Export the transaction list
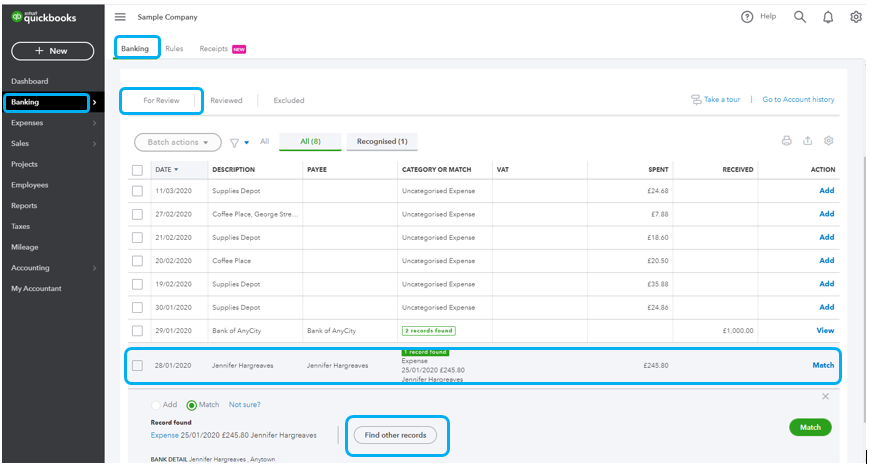Viewport: 871px width, 468px height. point(808,141)
